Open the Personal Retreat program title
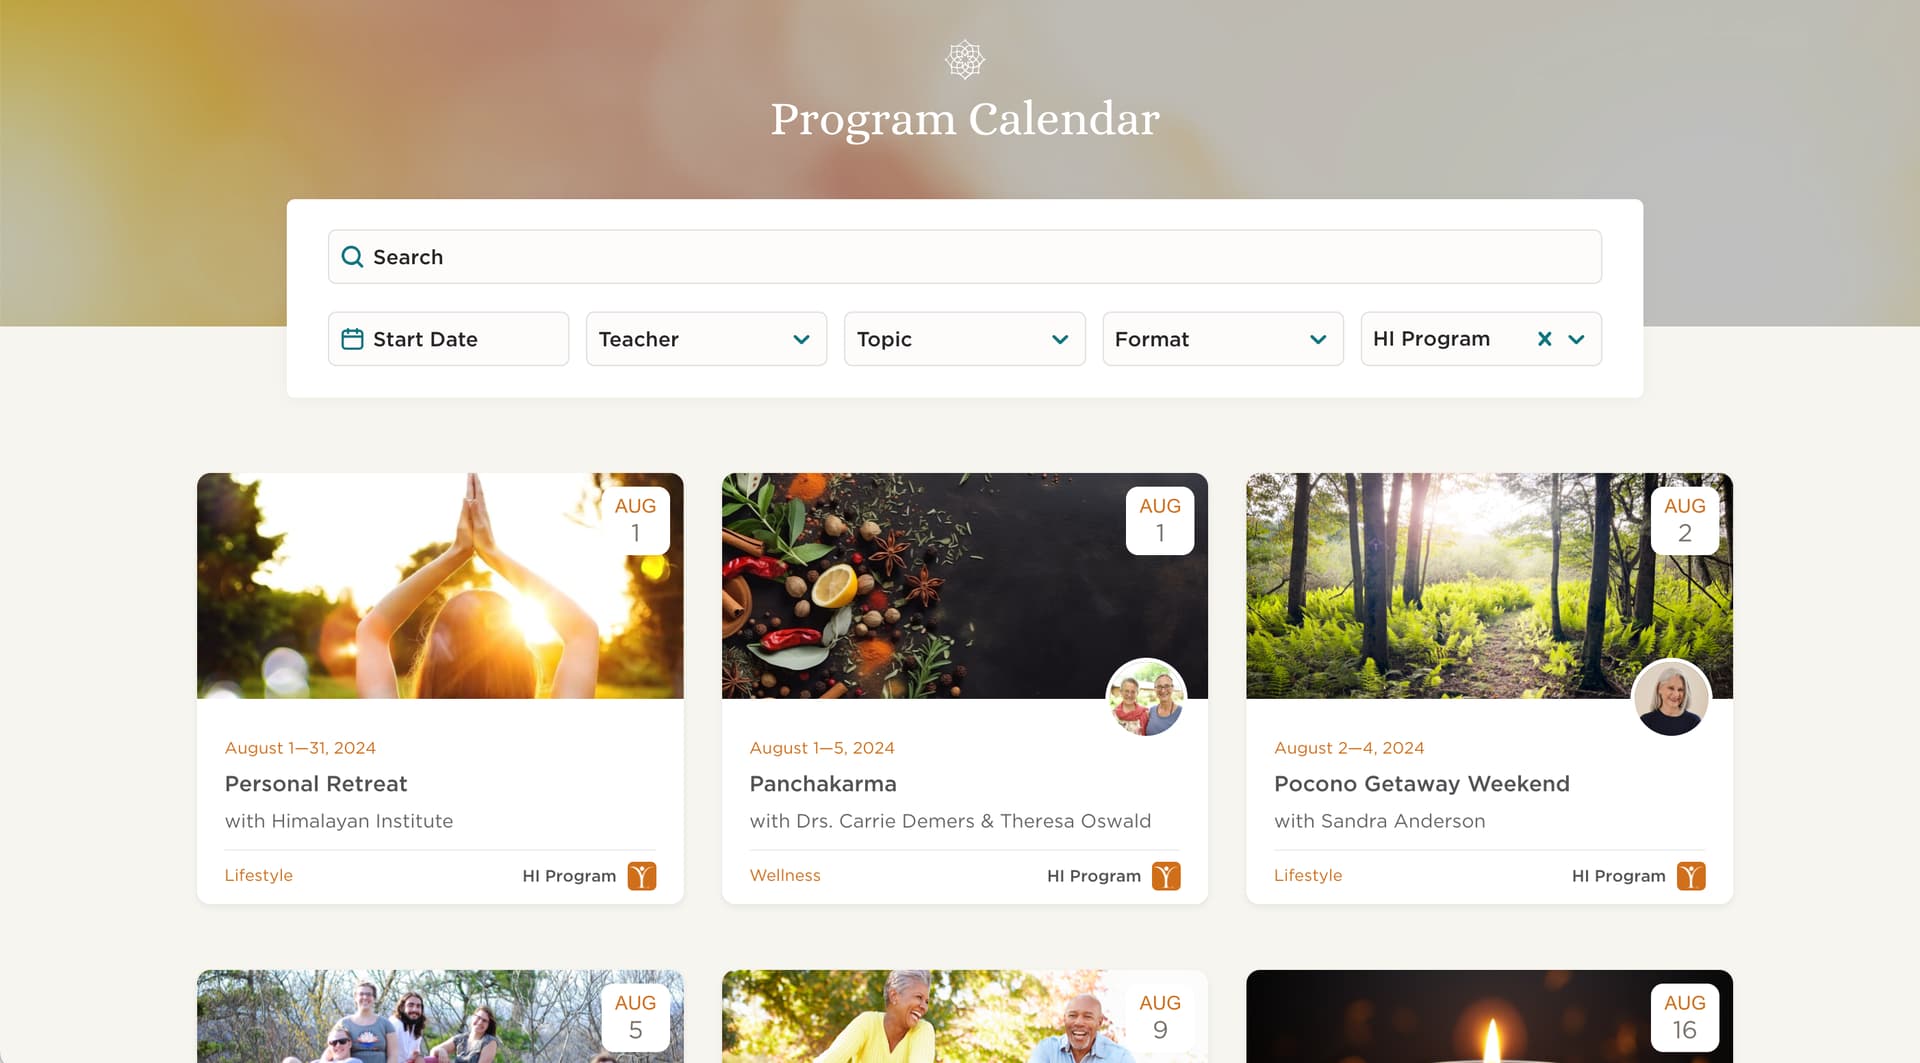Viewport: 1920px width, 1063px height. 316,784
